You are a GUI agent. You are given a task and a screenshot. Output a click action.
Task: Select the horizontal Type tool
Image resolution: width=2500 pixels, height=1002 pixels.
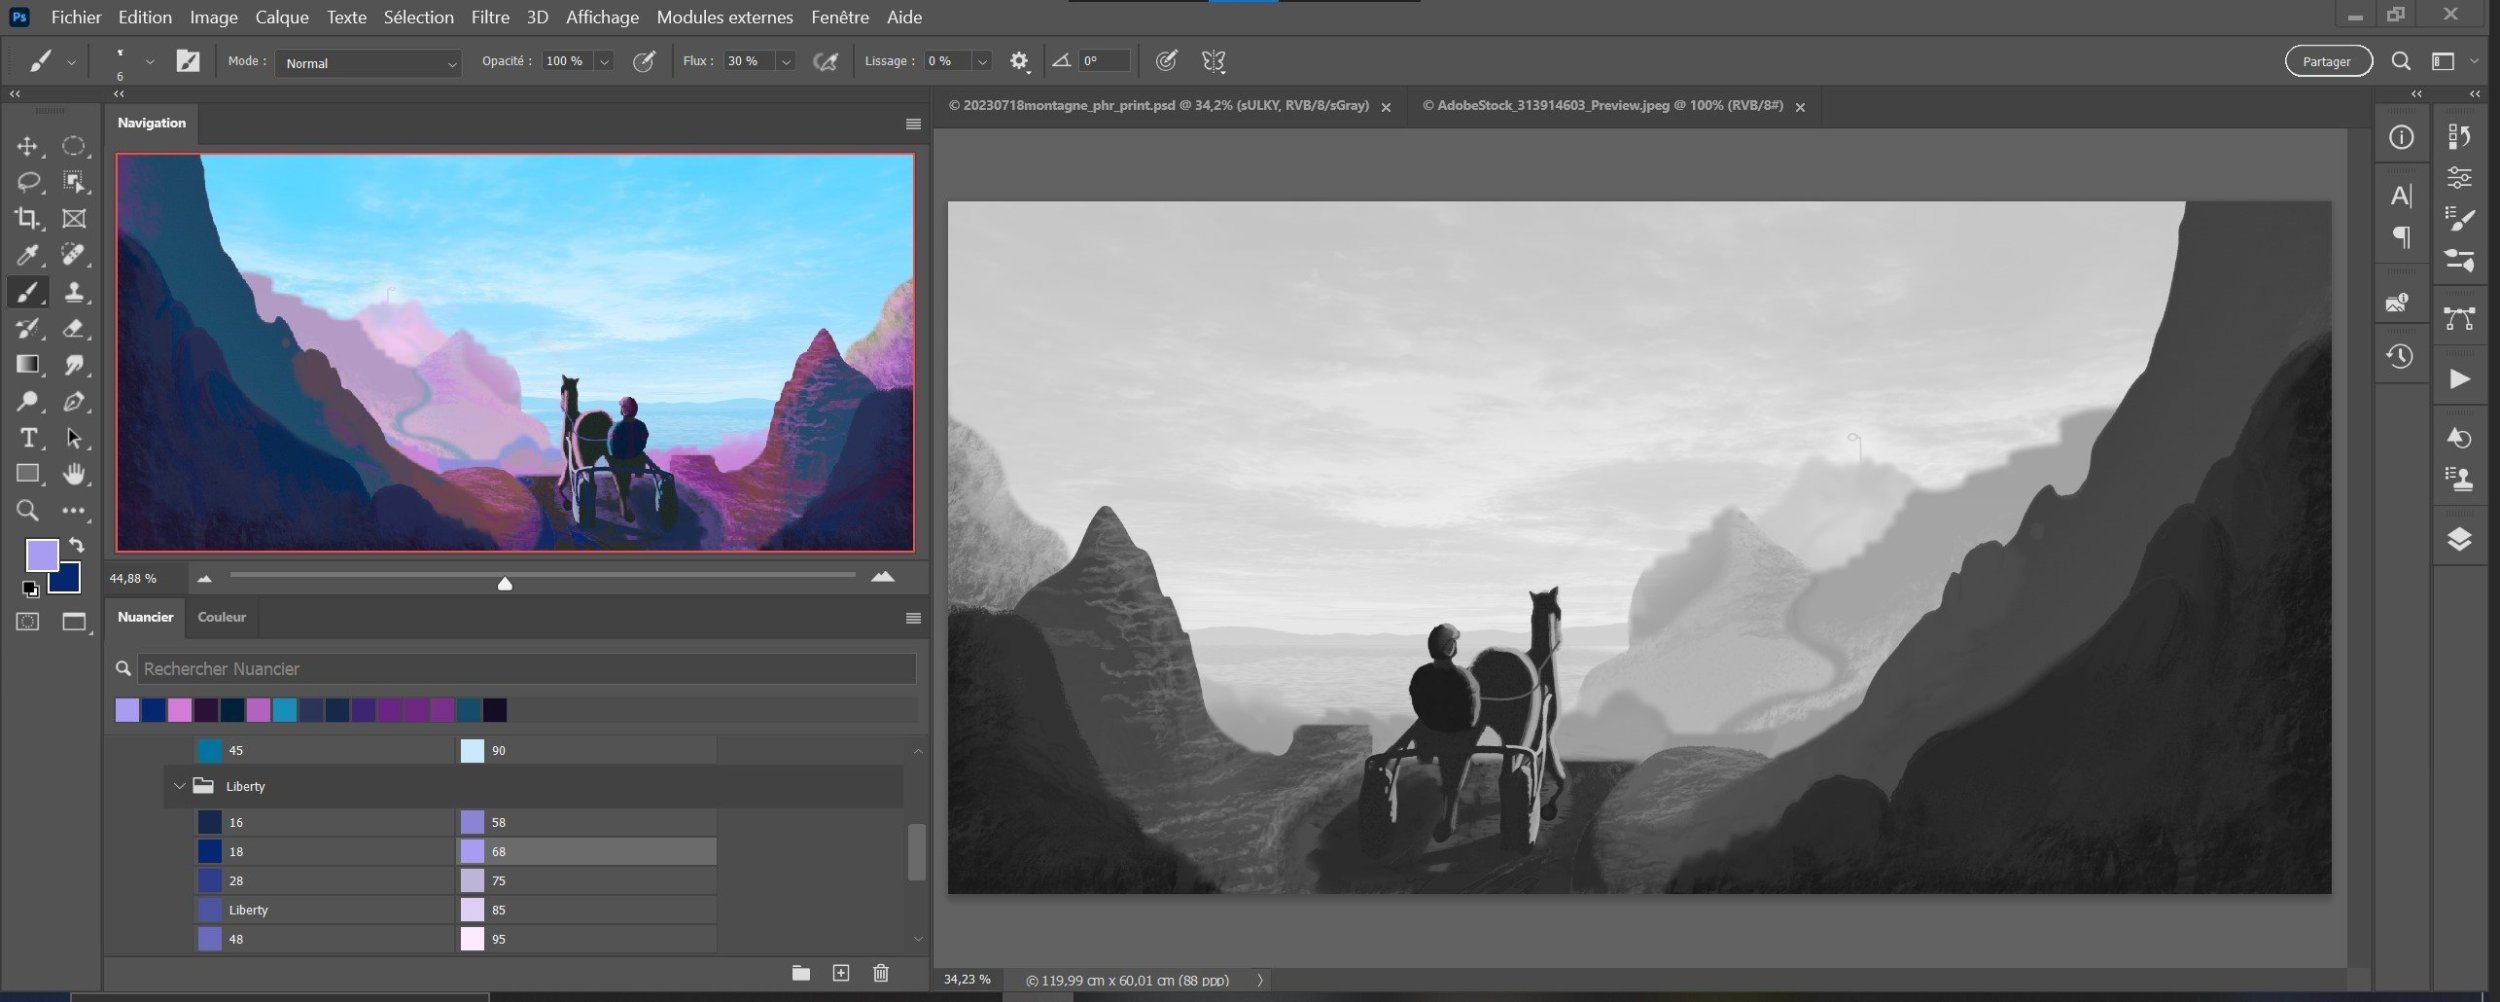tap(27, 438)
